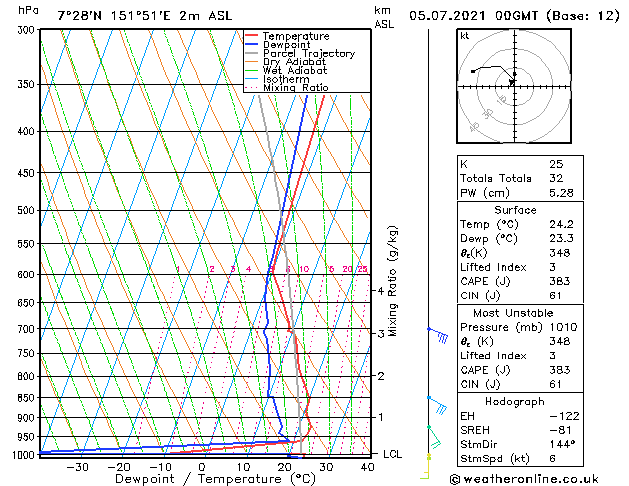
Task: Click the K index value 25
Action: tap(556, 164)
